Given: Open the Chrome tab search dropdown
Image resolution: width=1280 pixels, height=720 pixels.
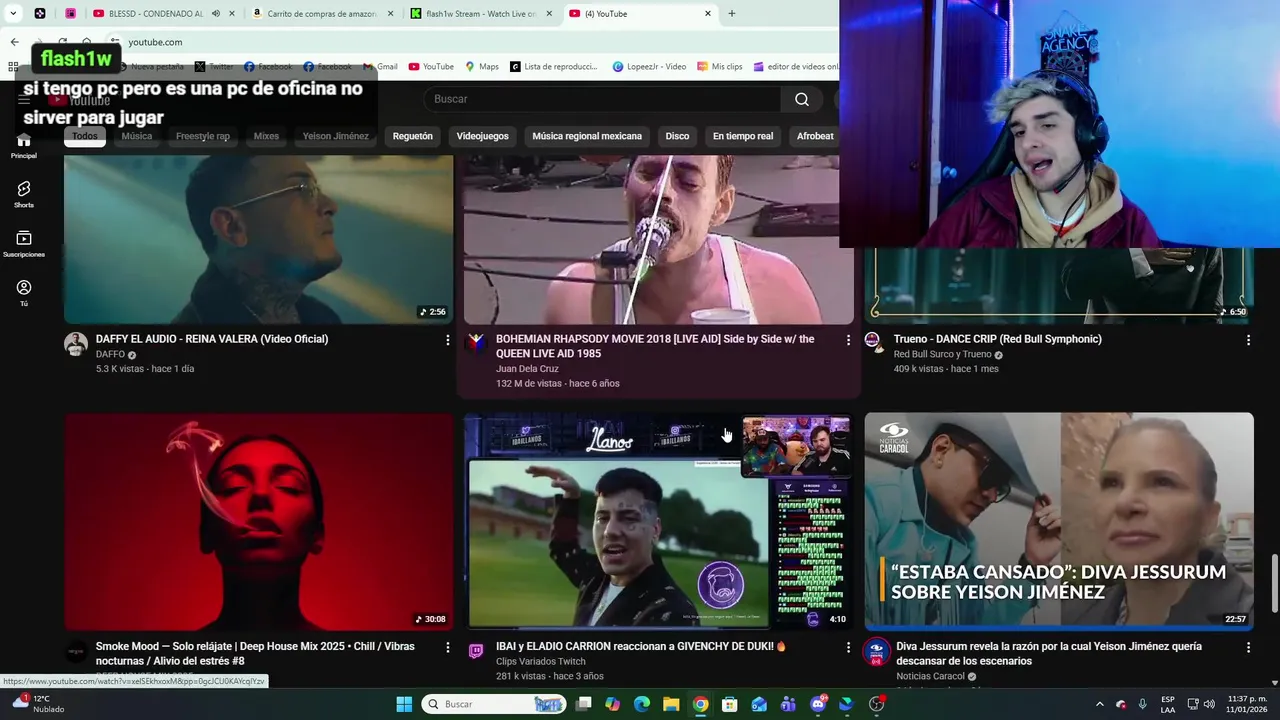Looking at the screenshot, I should point(13,14).
